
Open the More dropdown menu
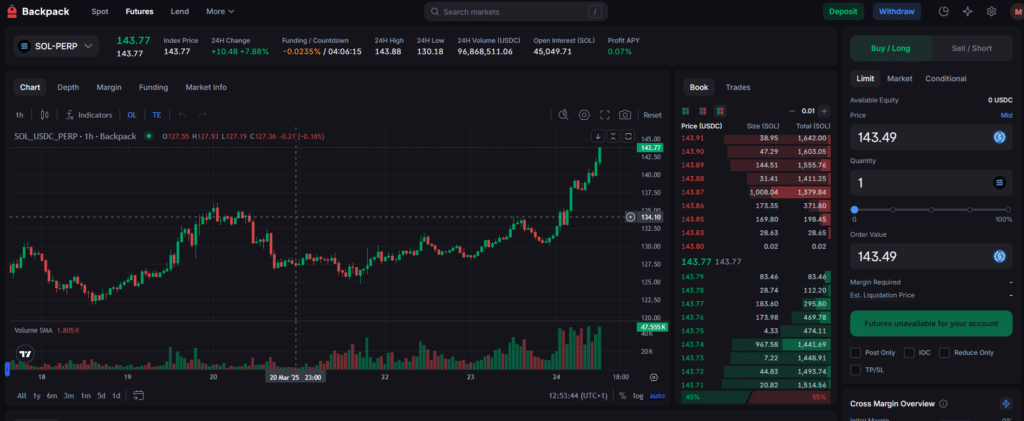point(220,12)
